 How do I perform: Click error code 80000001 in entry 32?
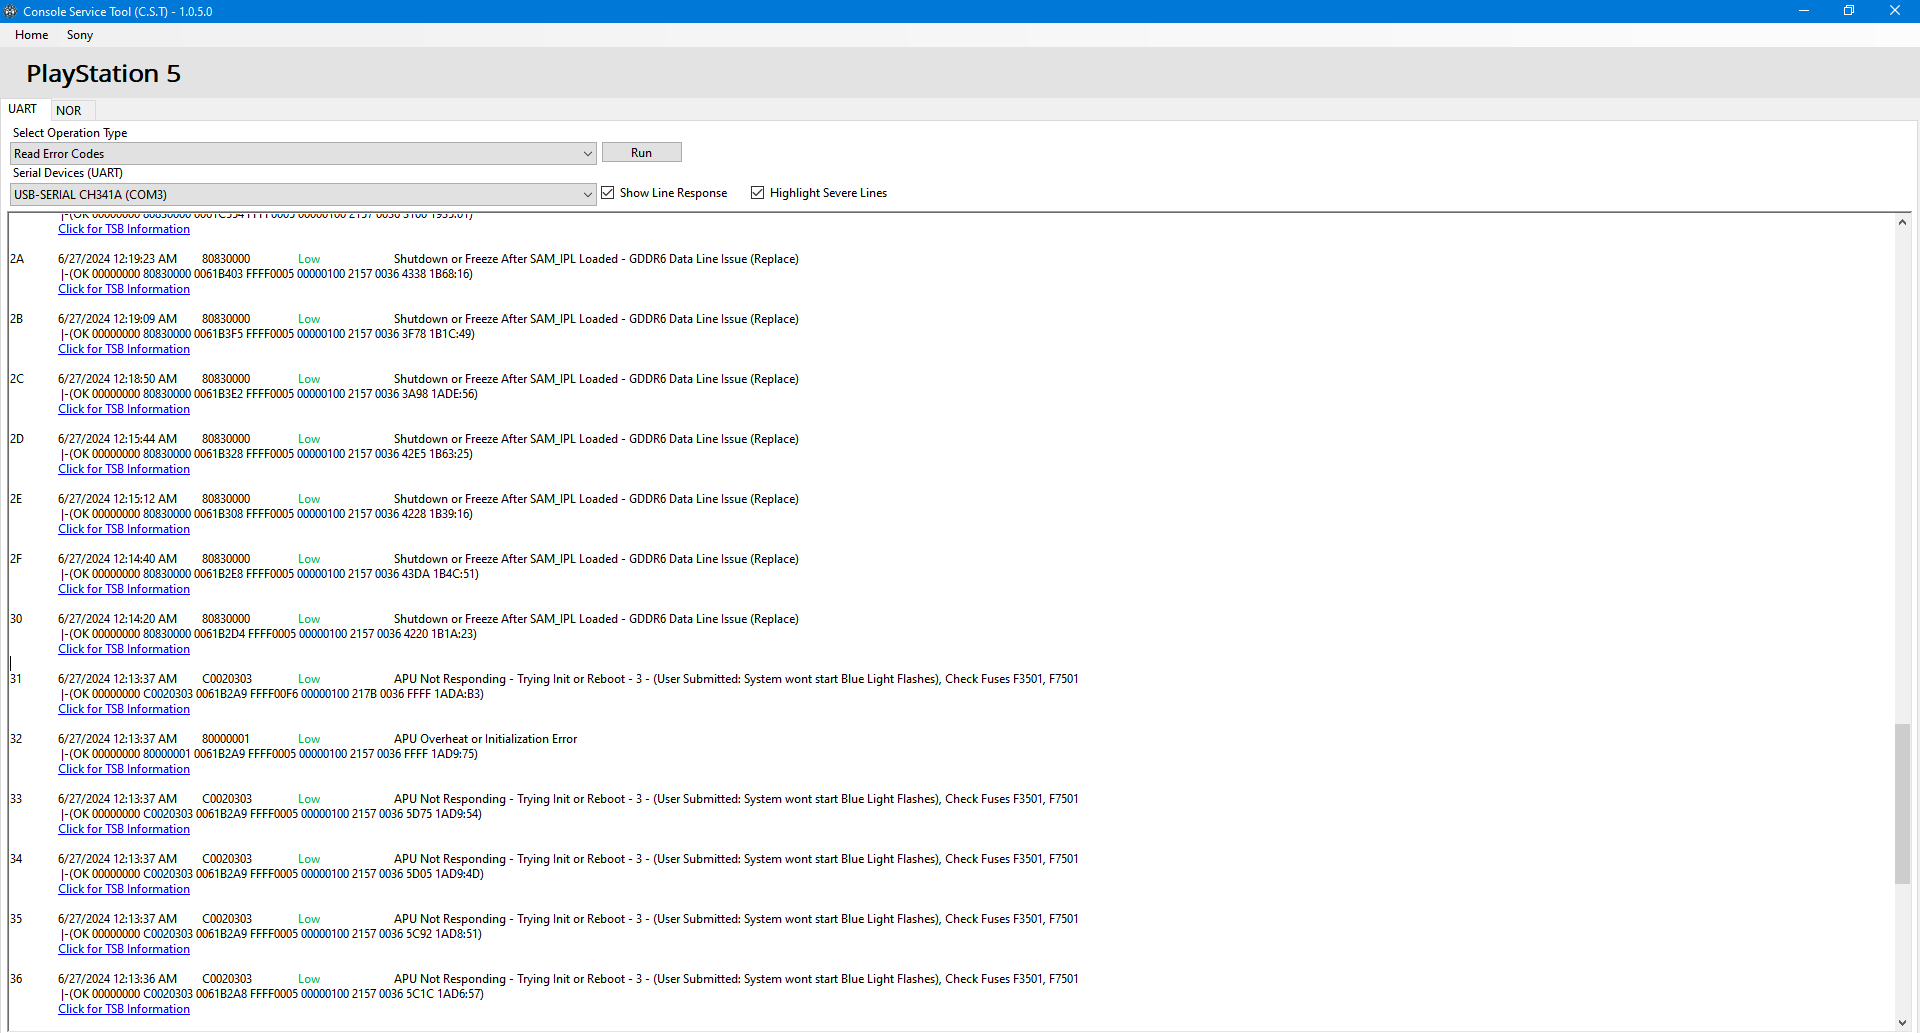(226, 739)
